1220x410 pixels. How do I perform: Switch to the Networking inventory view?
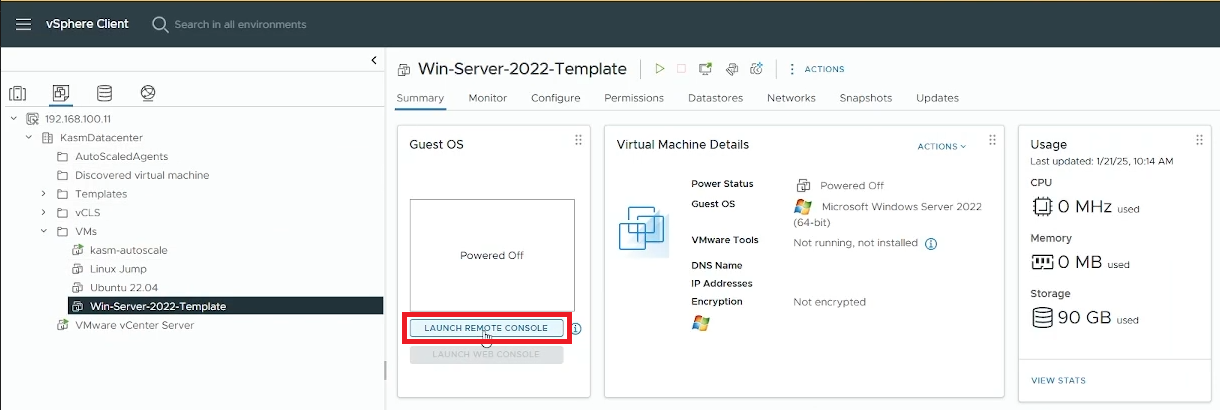pyautogui.click(x=148, y=93)
